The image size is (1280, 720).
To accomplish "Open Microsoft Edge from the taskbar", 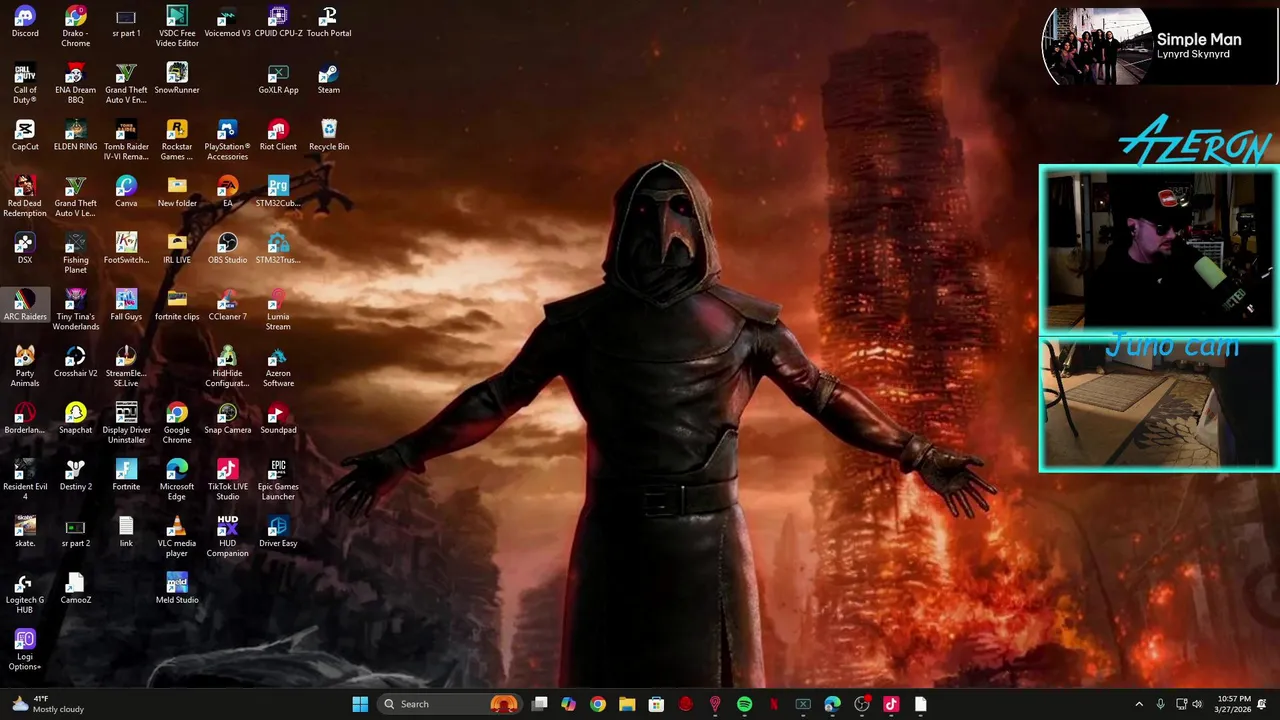I will pyautogui.click(x=832, y=704).
